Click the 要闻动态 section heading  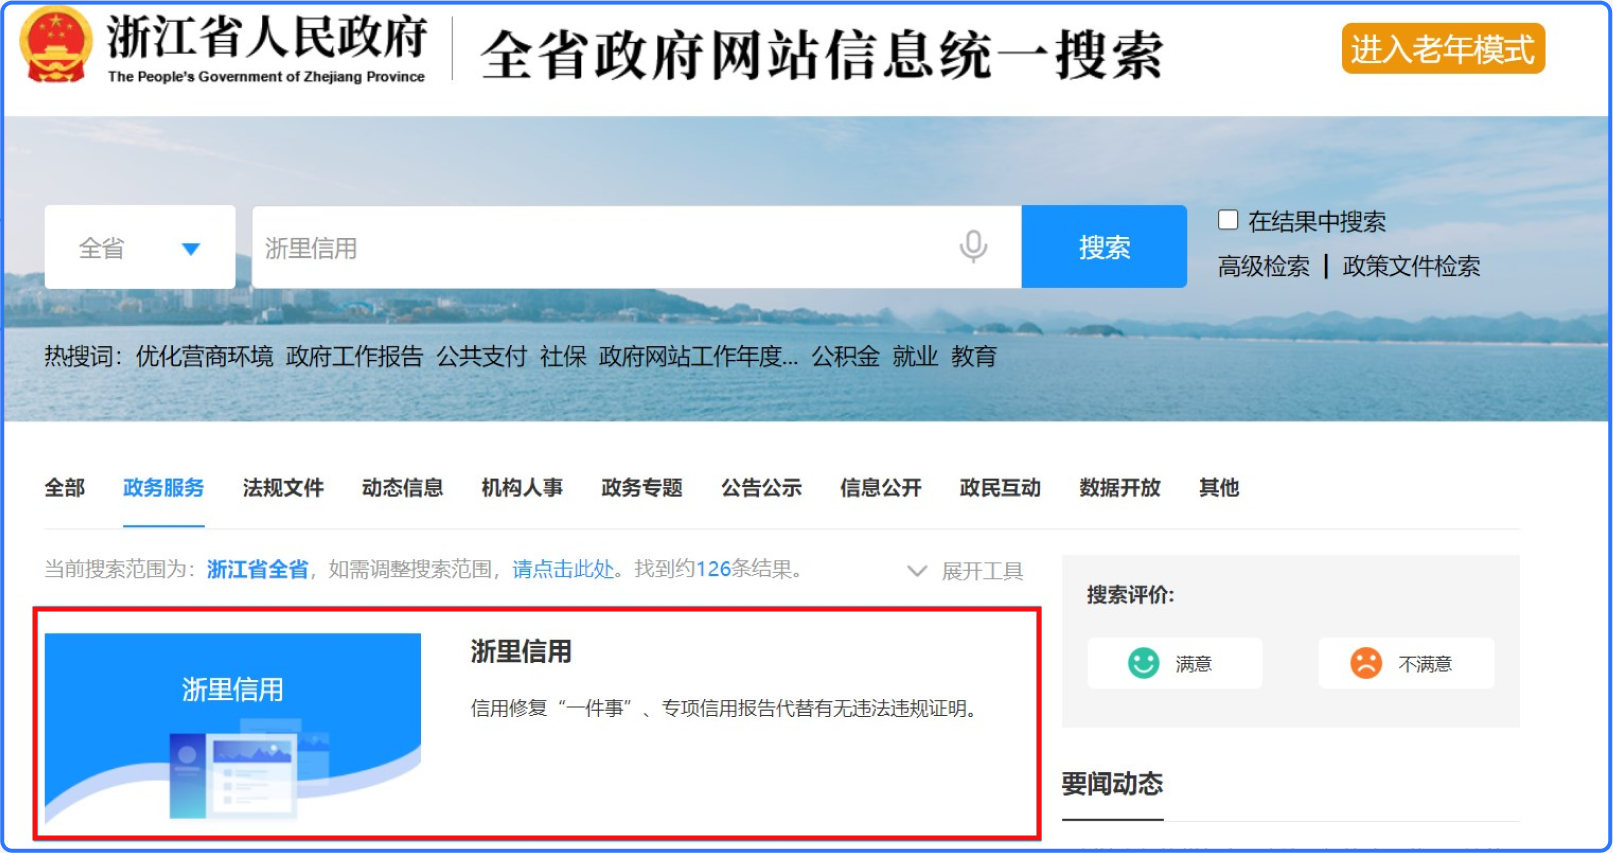1112,784
